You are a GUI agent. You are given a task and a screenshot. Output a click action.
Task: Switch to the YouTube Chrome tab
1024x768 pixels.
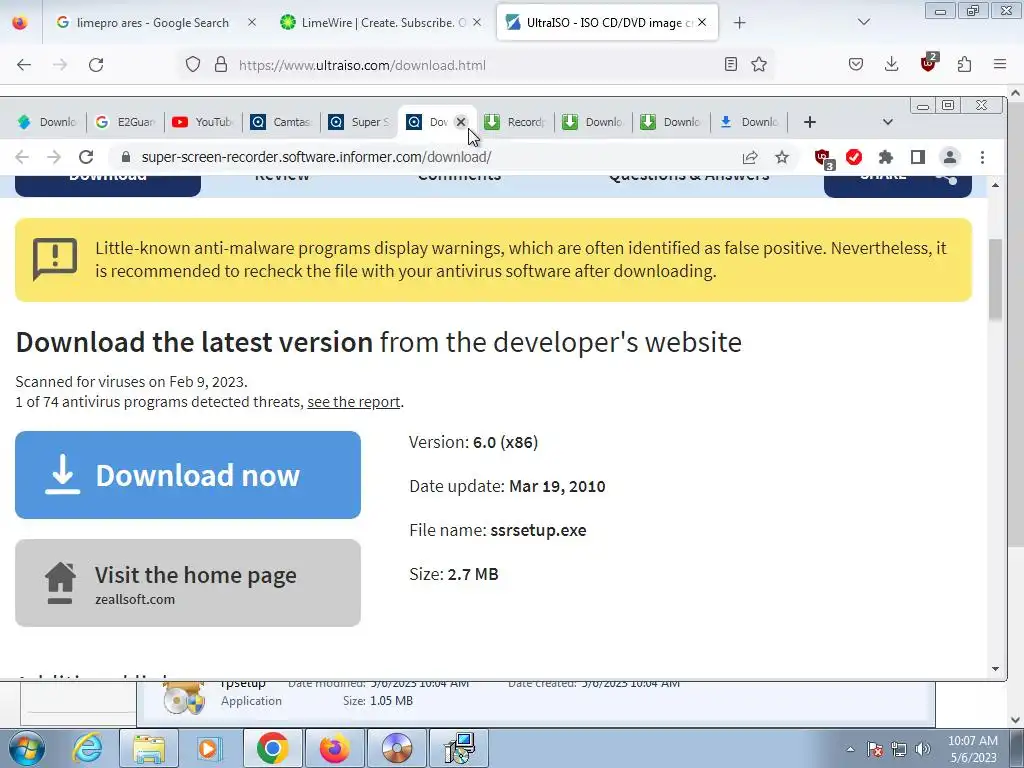point(202,122)
